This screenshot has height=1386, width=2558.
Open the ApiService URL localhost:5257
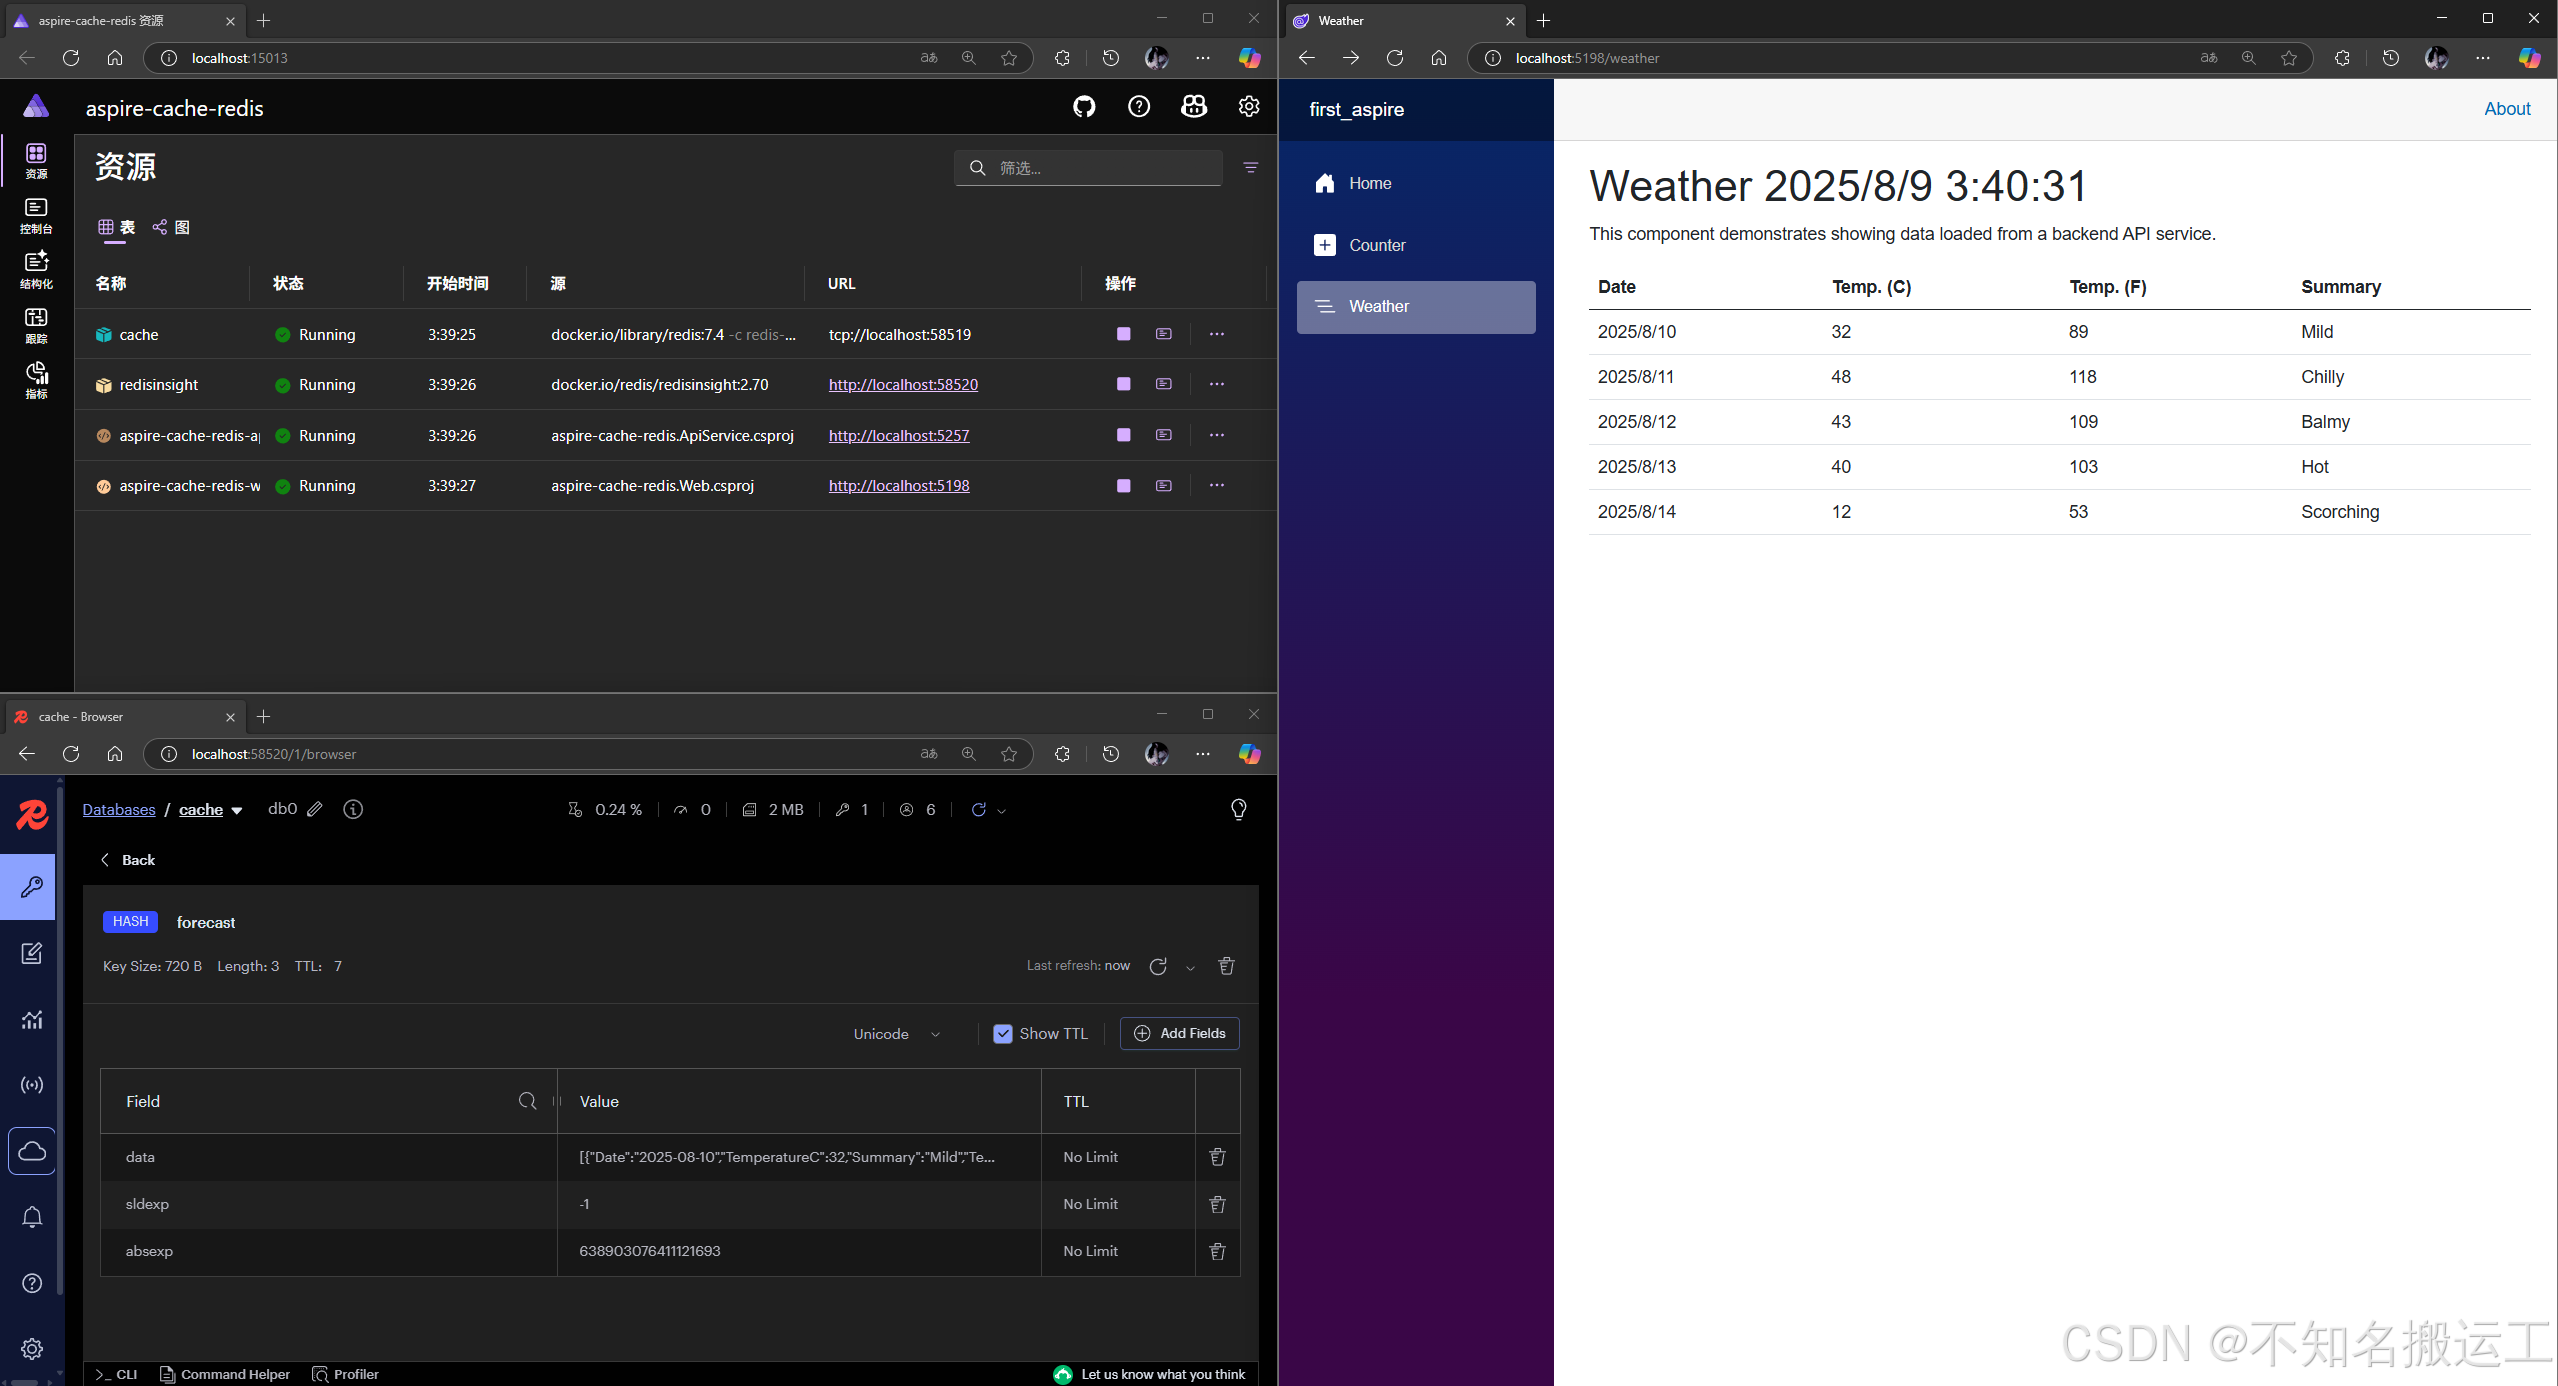[899, 436]
